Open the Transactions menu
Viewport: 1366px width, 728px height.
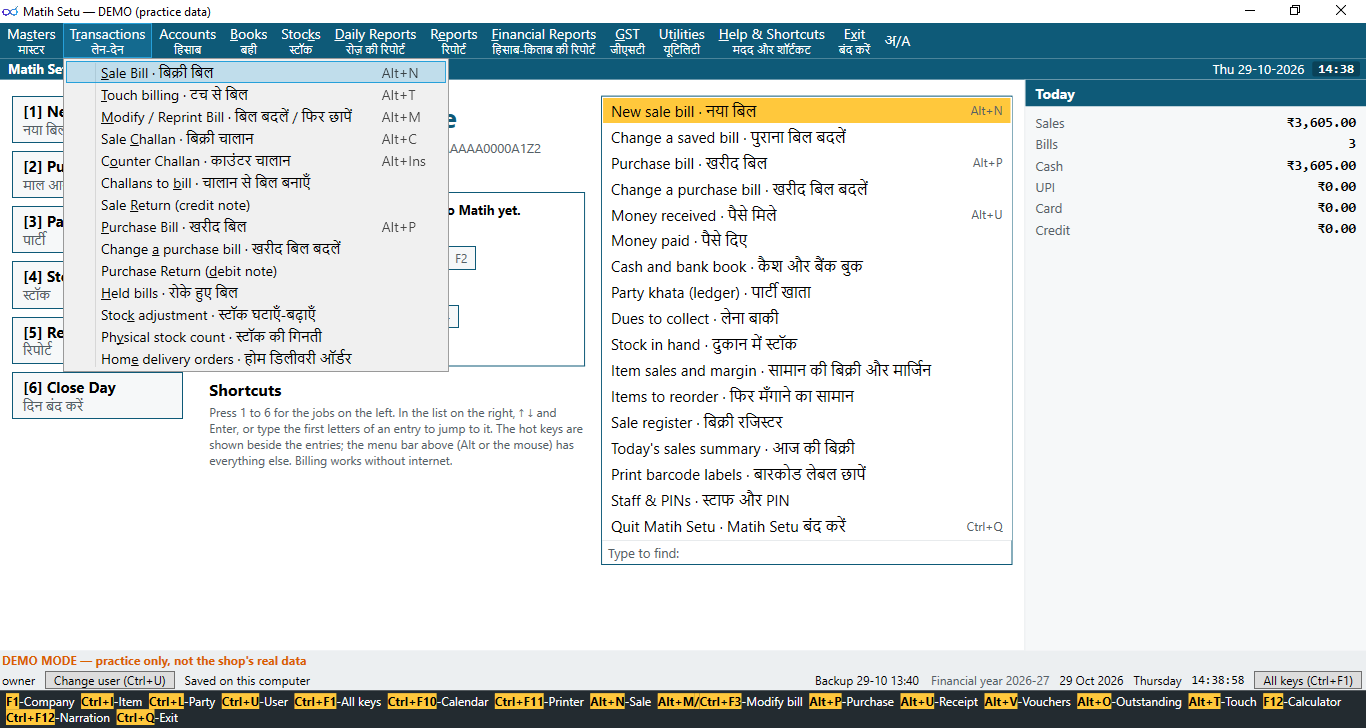pos(107,41)
